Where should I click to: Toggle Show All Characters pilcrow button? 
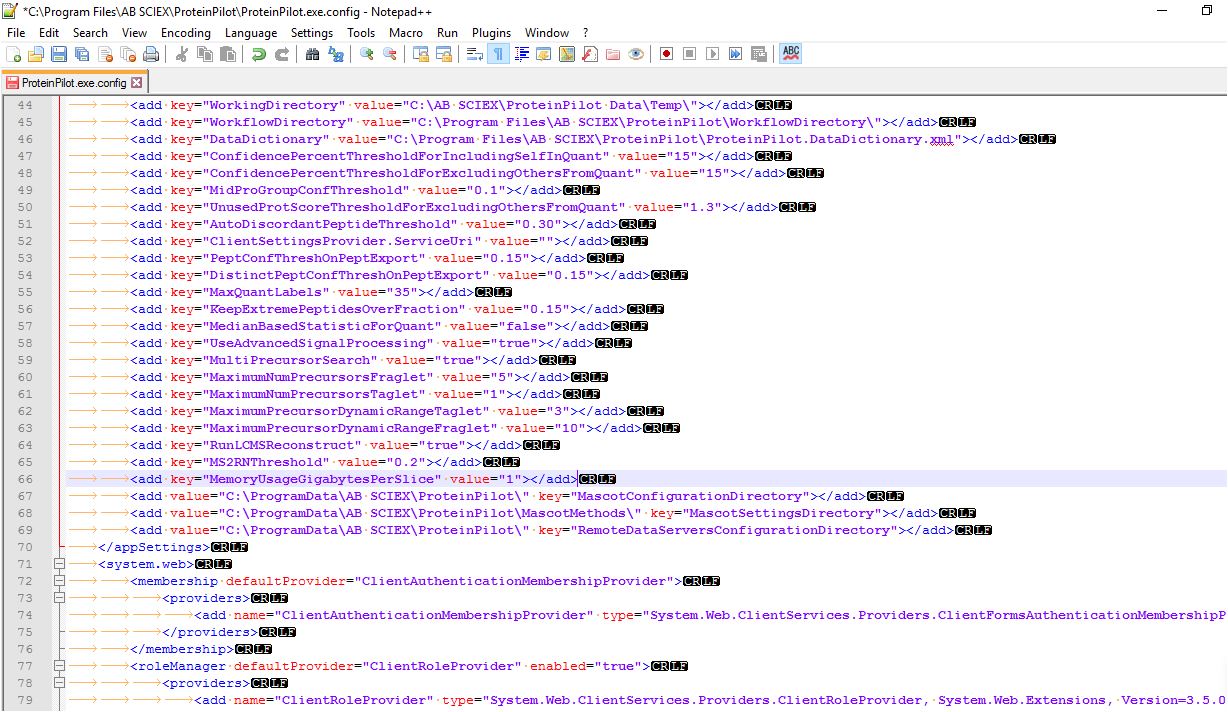[498, 53]
